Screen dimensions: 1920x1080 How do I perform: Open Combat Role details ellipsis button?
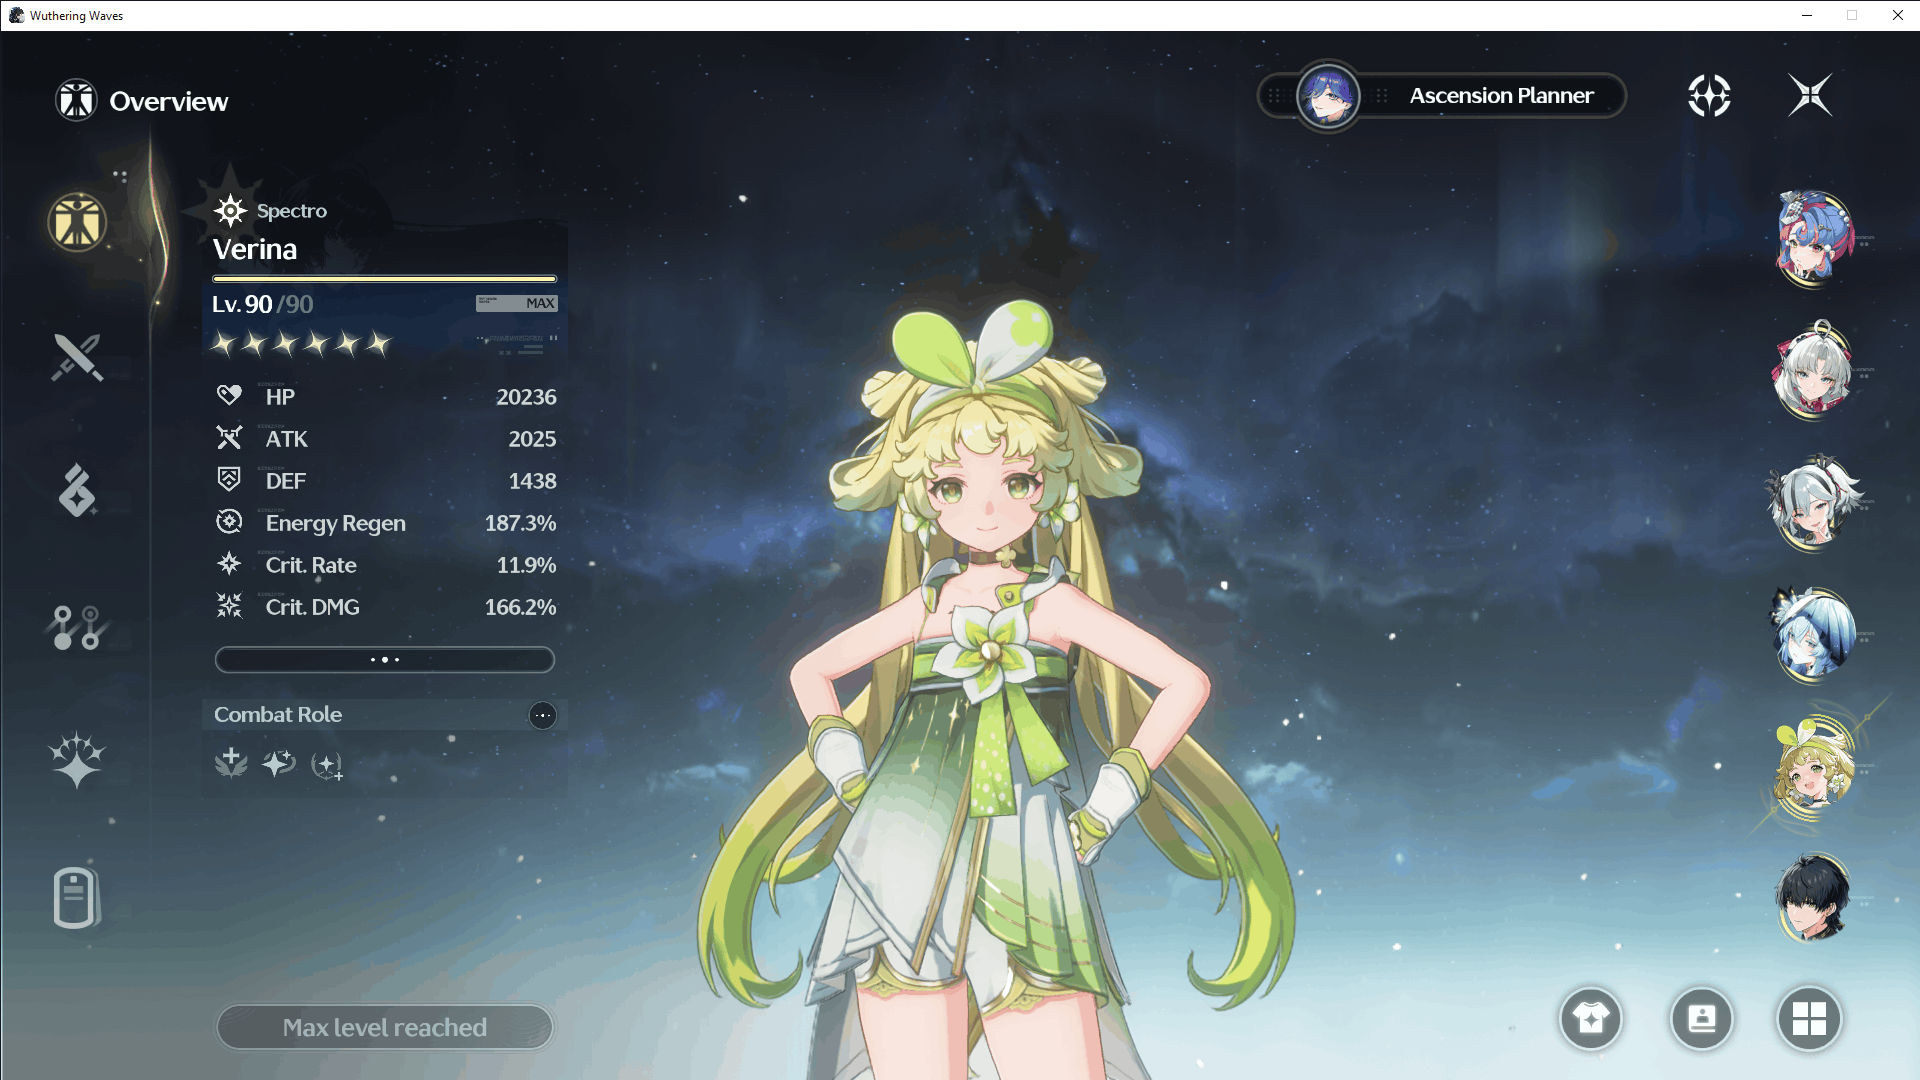click(542, 715)
